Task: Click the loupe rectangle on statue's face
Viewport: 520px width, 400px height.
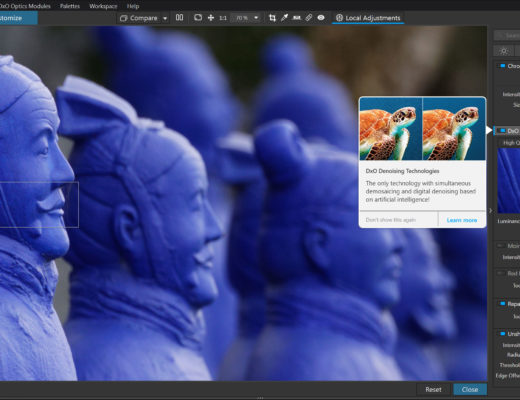Action: 39,205
